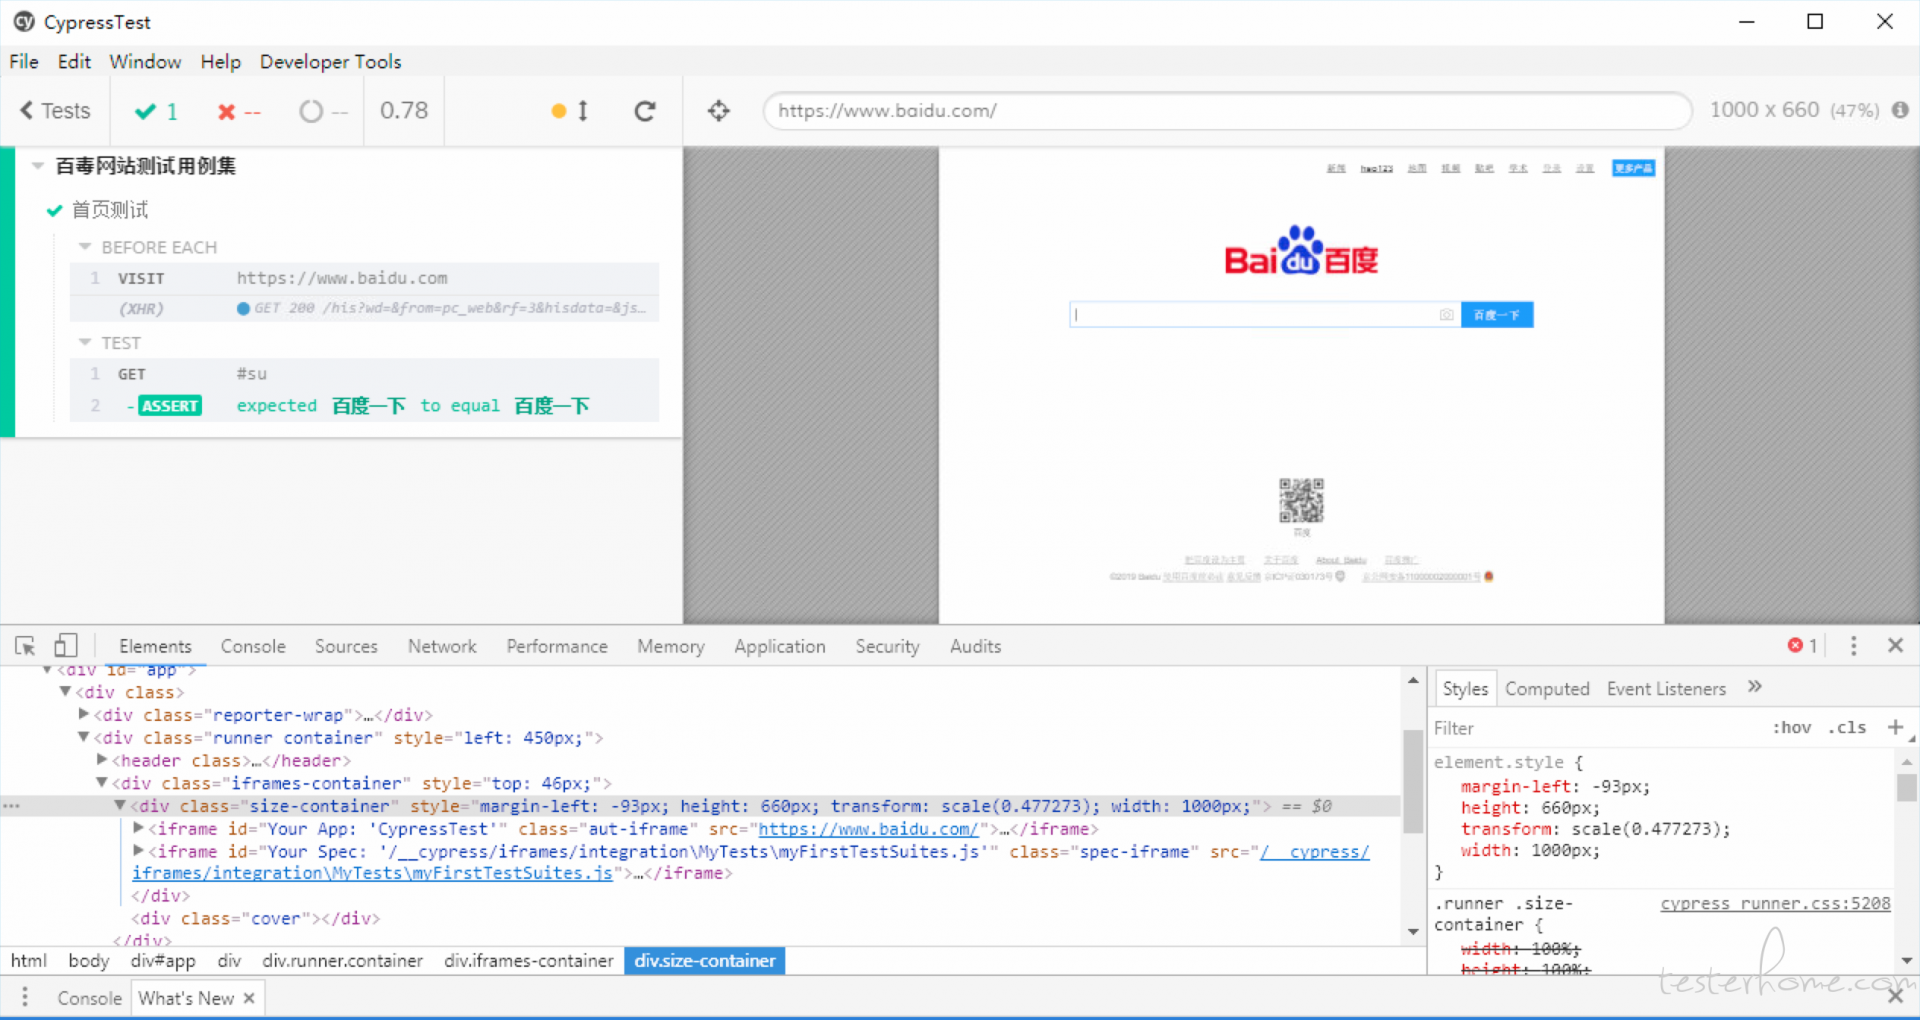Add a new style rule plus icon

click(x=1895, y=727)
